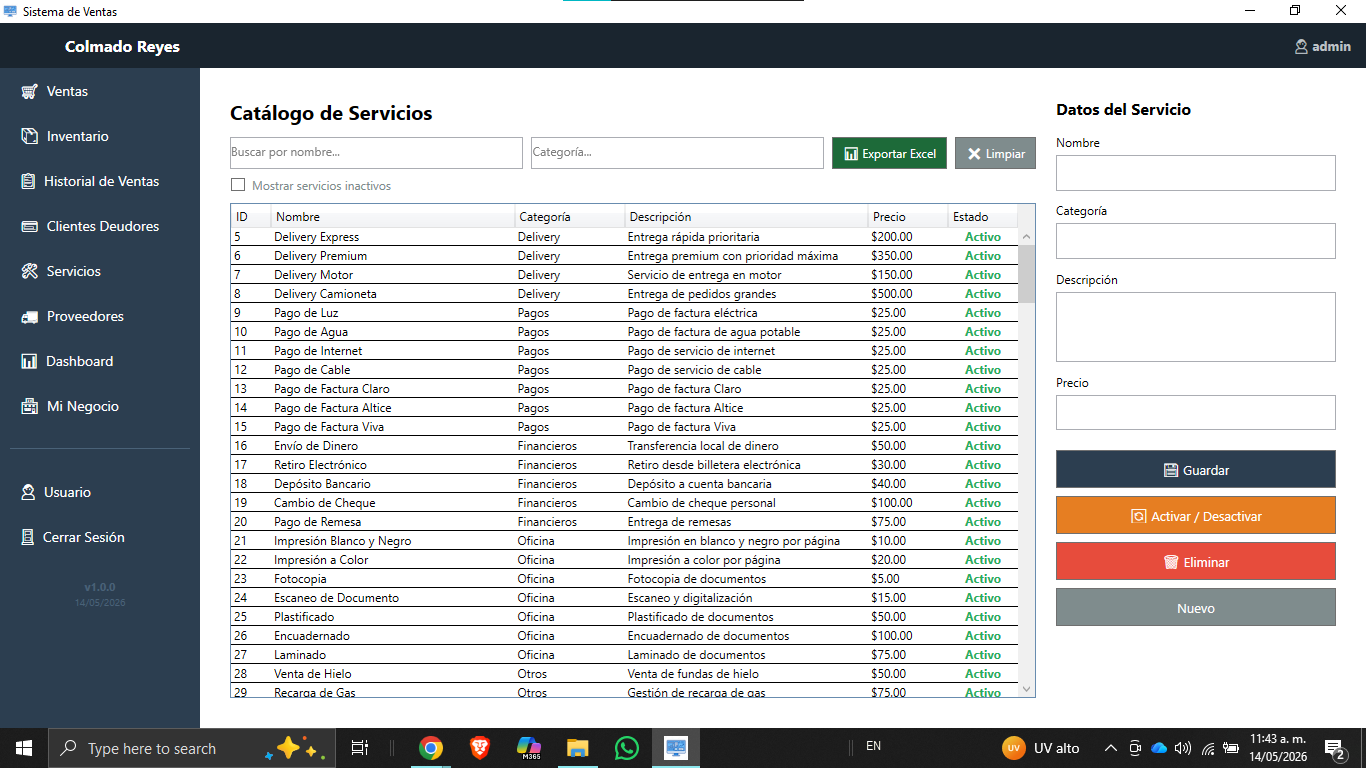Image resolution: width=1366 pixels, height=768 pixels.
Task: Click the Limpiar button
Action: [995, 153]
